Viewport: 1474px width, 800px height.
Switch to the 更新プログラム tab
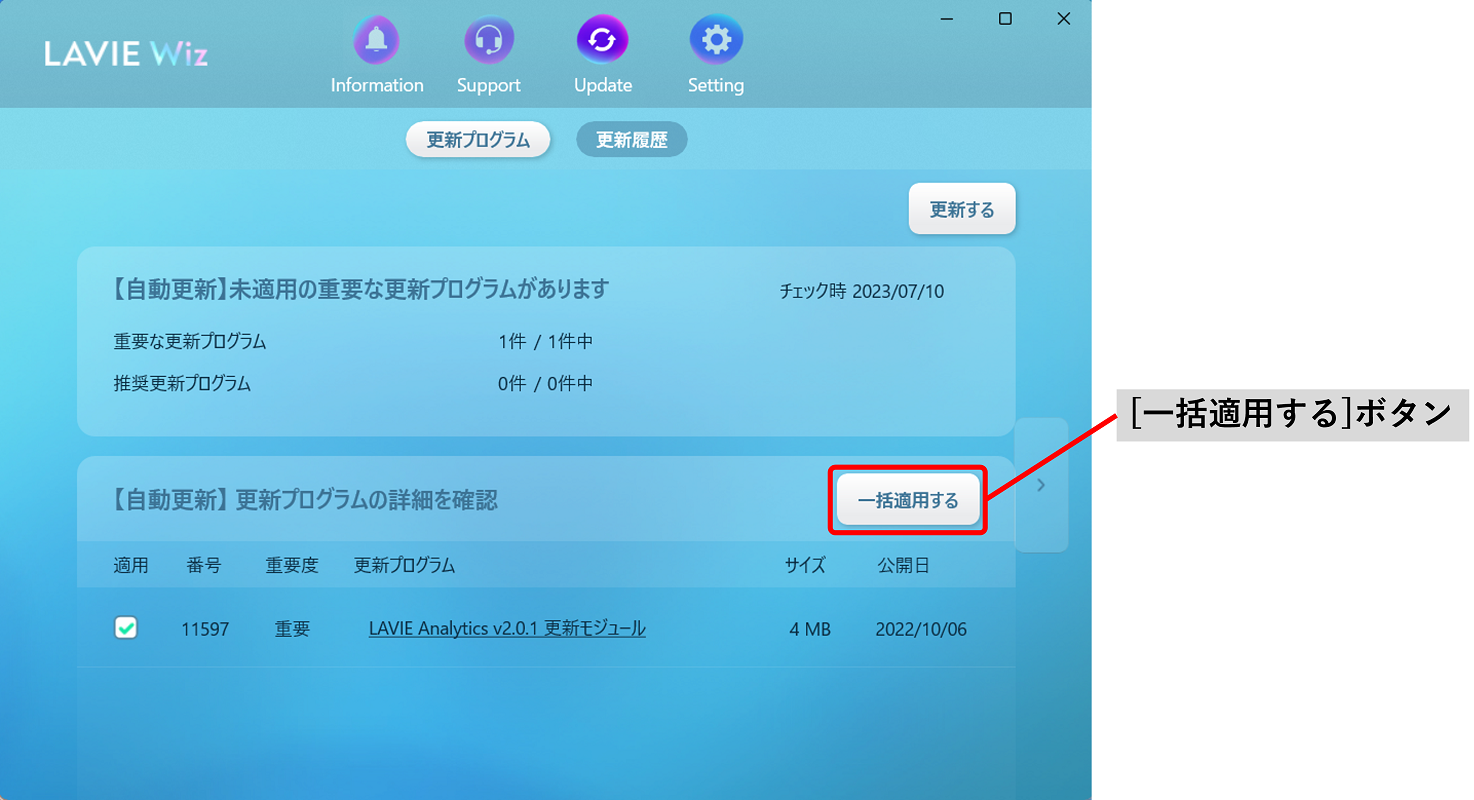[x=477, y=139]
